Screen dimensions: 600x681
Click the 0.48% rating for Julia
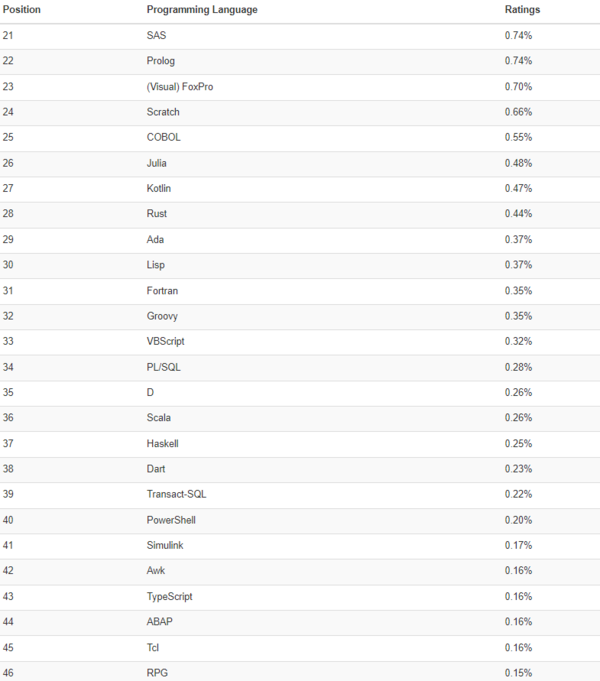pos(518,163)
